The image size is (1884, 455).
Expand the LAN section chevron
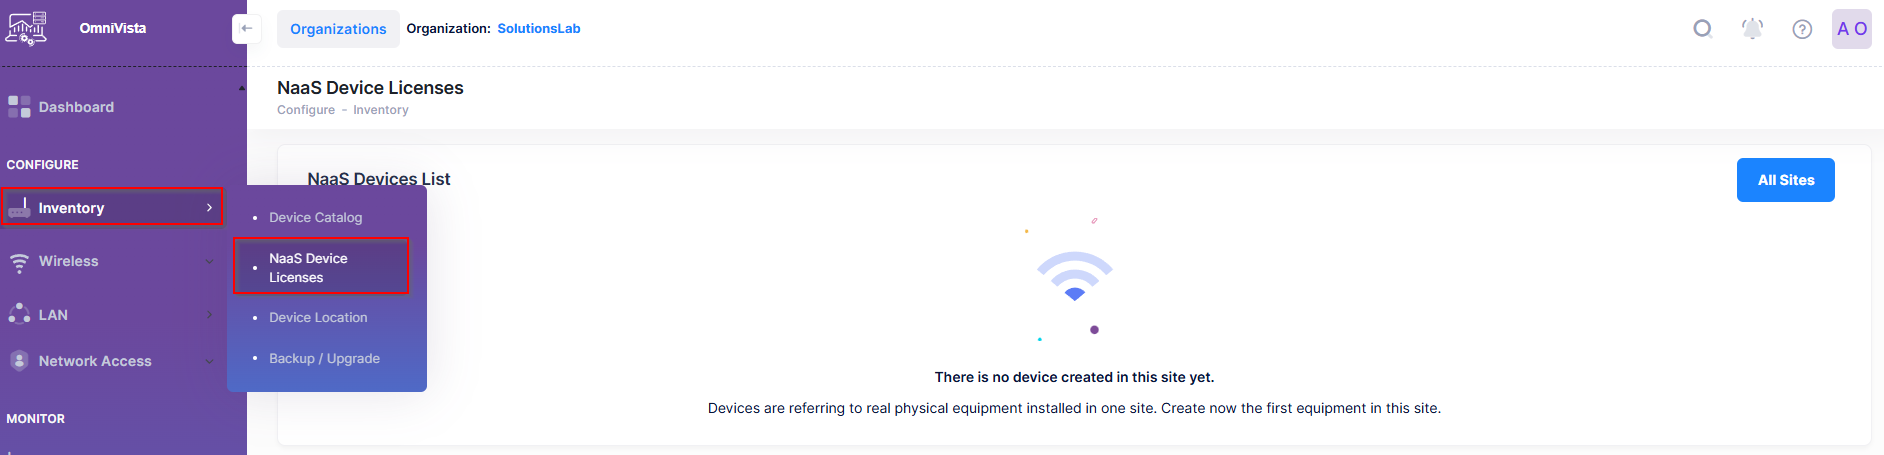coord(209,315)
